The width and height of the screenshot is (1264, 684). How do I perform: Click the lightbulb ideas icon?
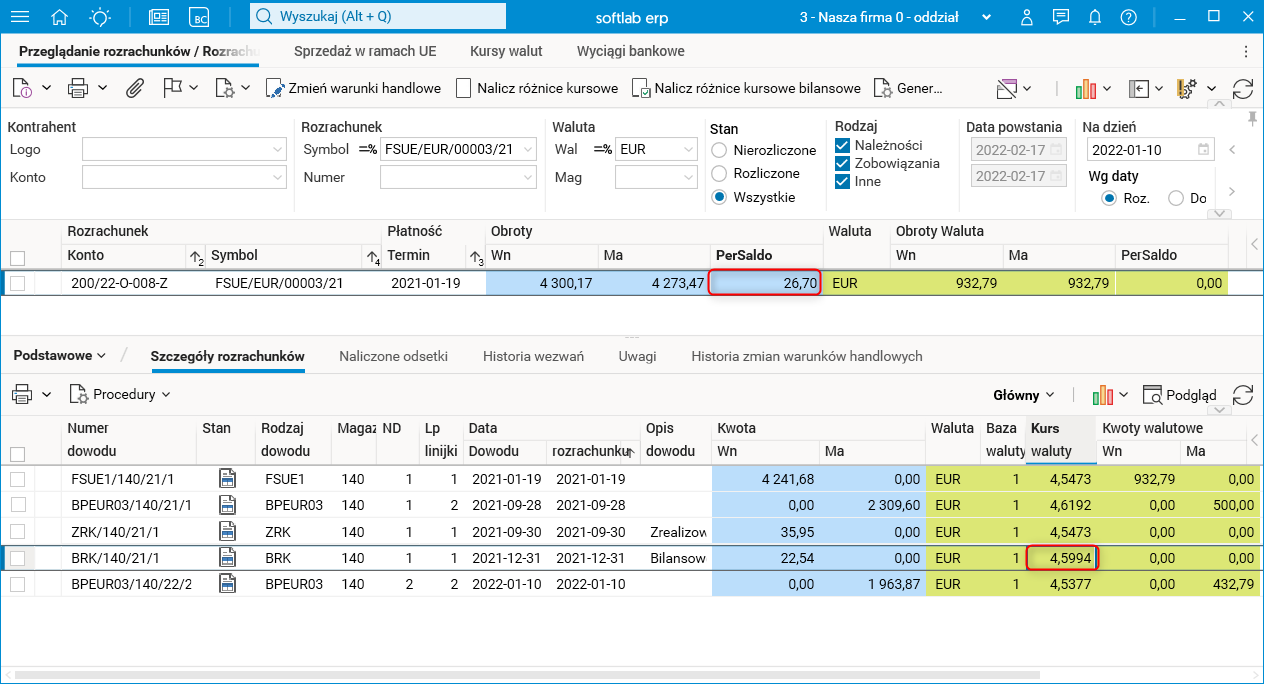click(100, 17)
